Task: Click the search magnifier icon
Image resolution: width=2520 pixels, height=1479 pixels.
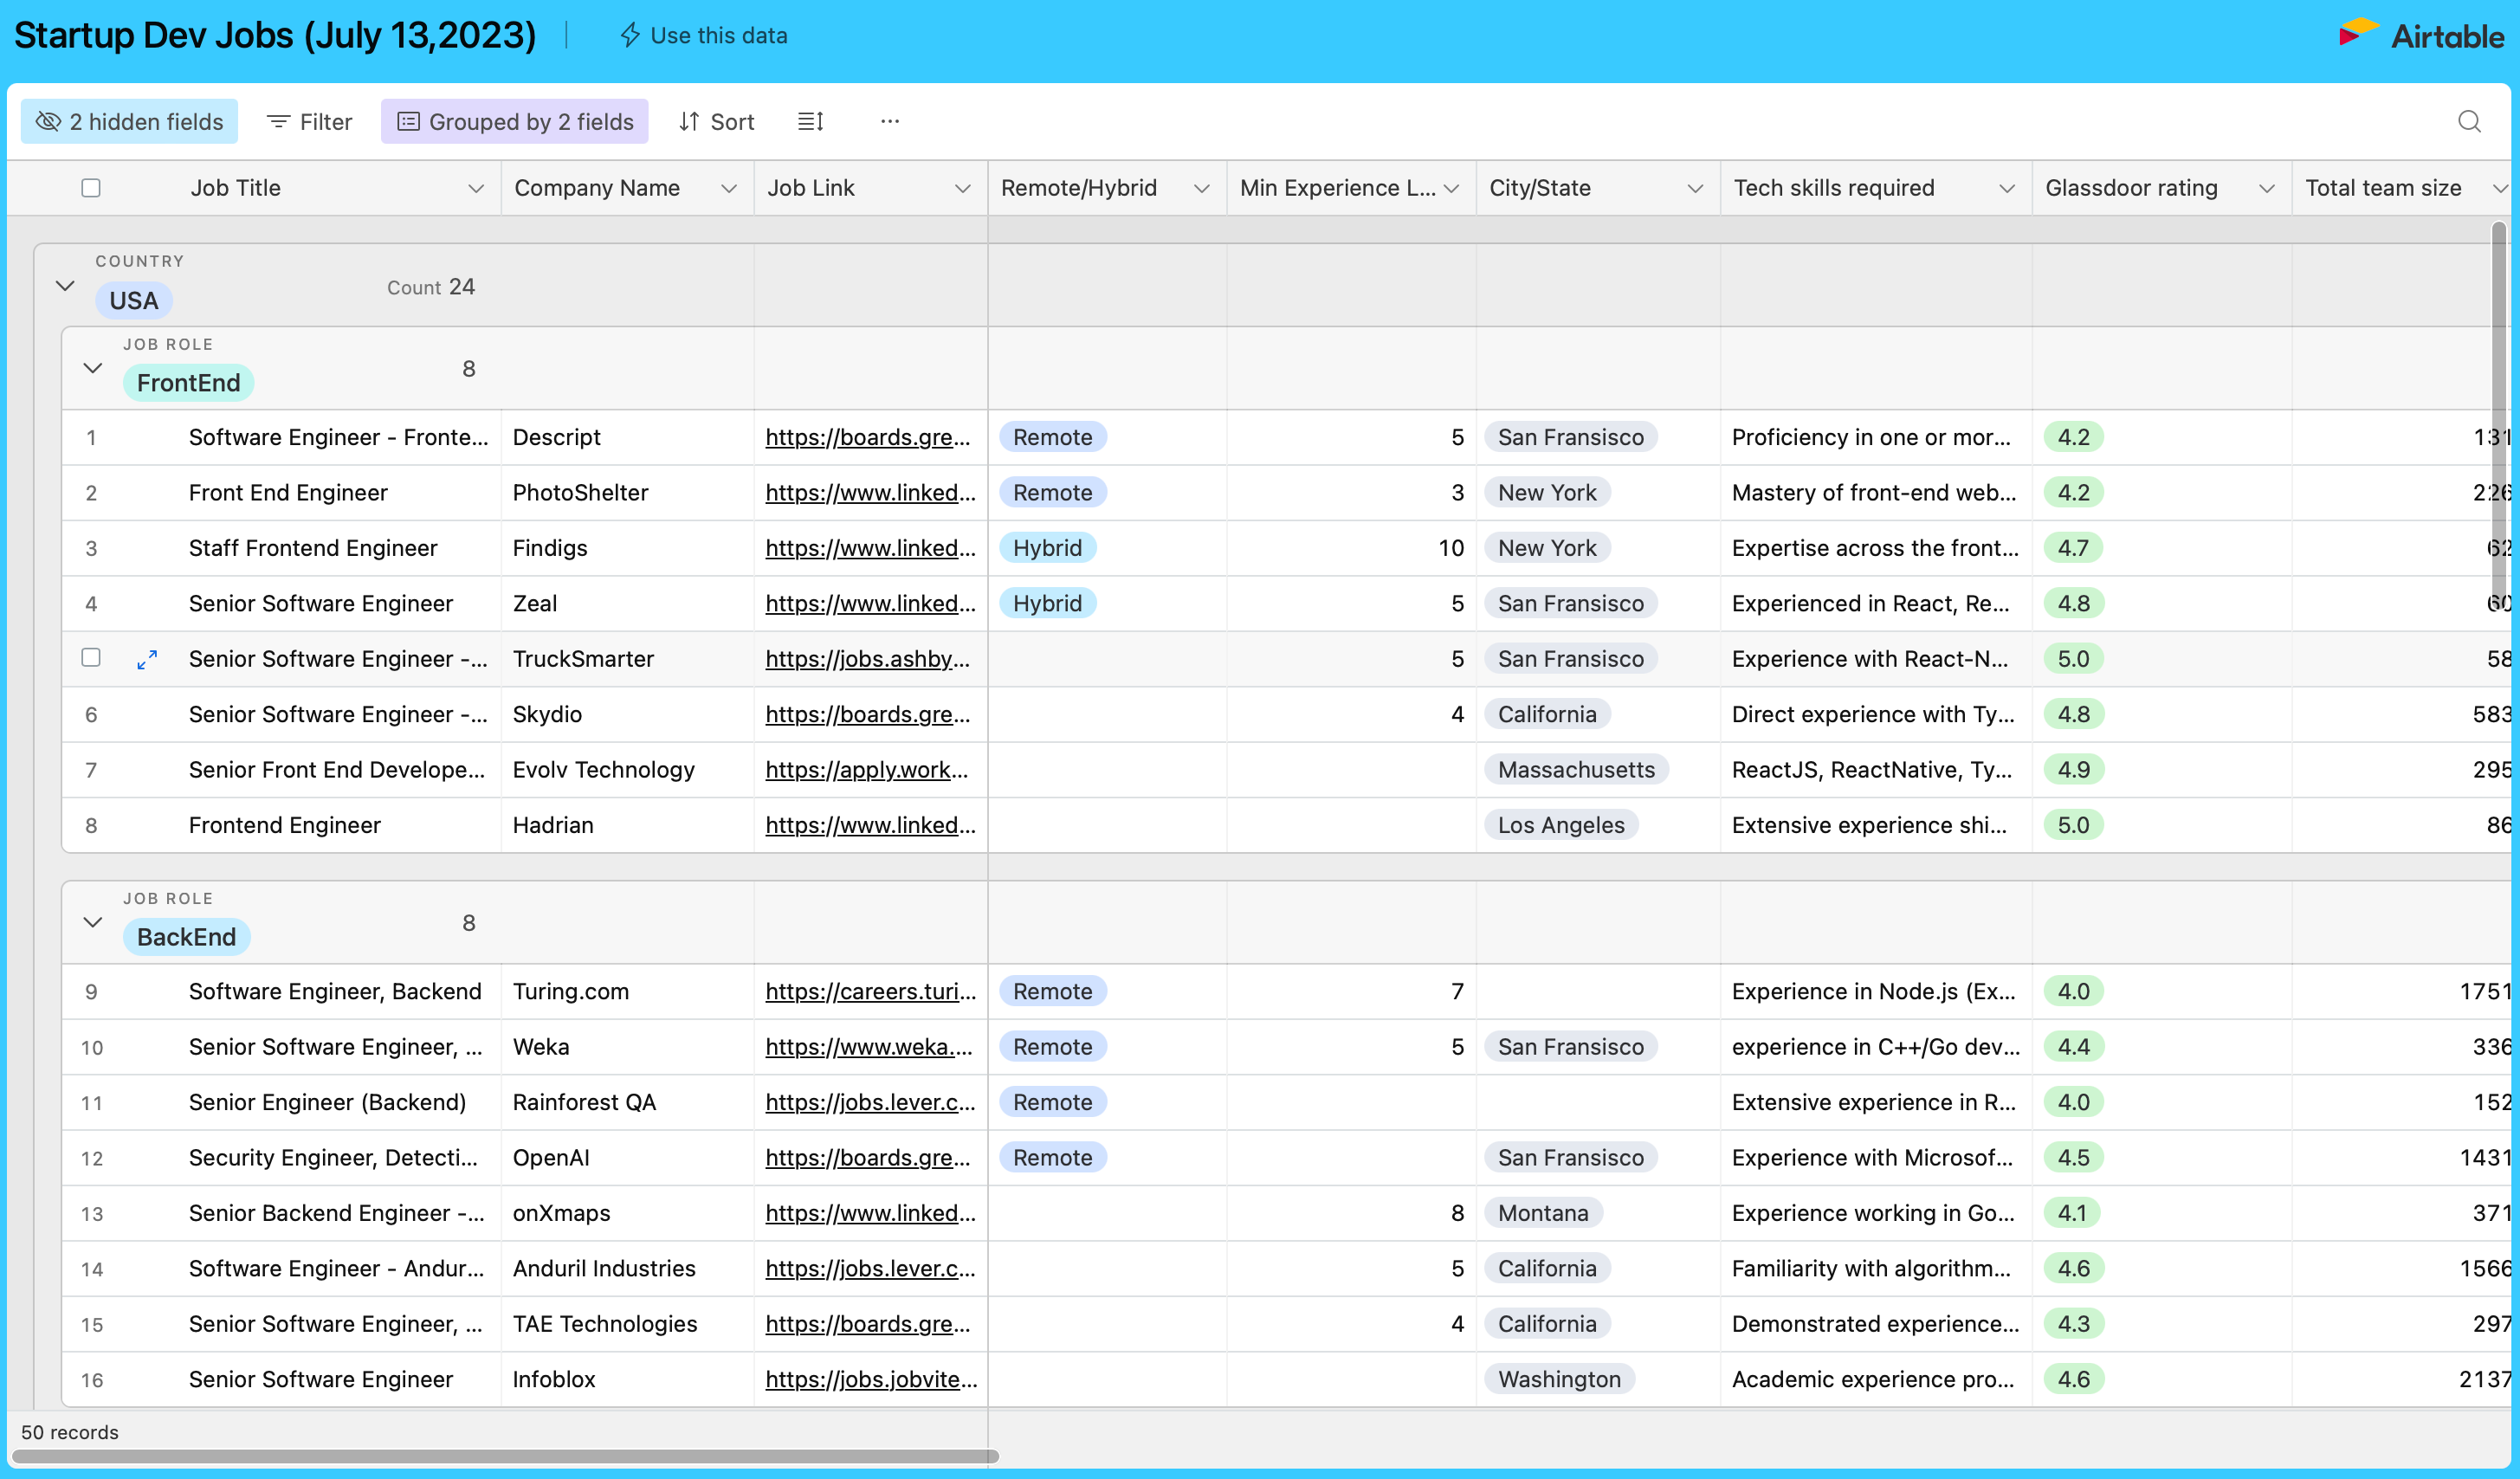Action: pos(2469,121)
